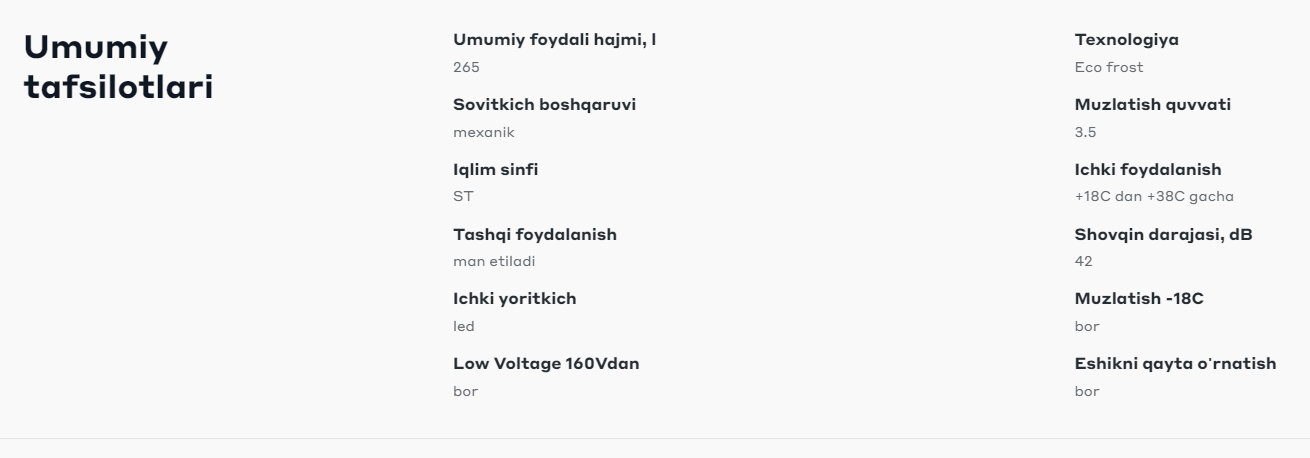This screenshot has width=1310, height=458.
Task: Select the "Tashqi foydalanish" label
Action: [534, 235]
